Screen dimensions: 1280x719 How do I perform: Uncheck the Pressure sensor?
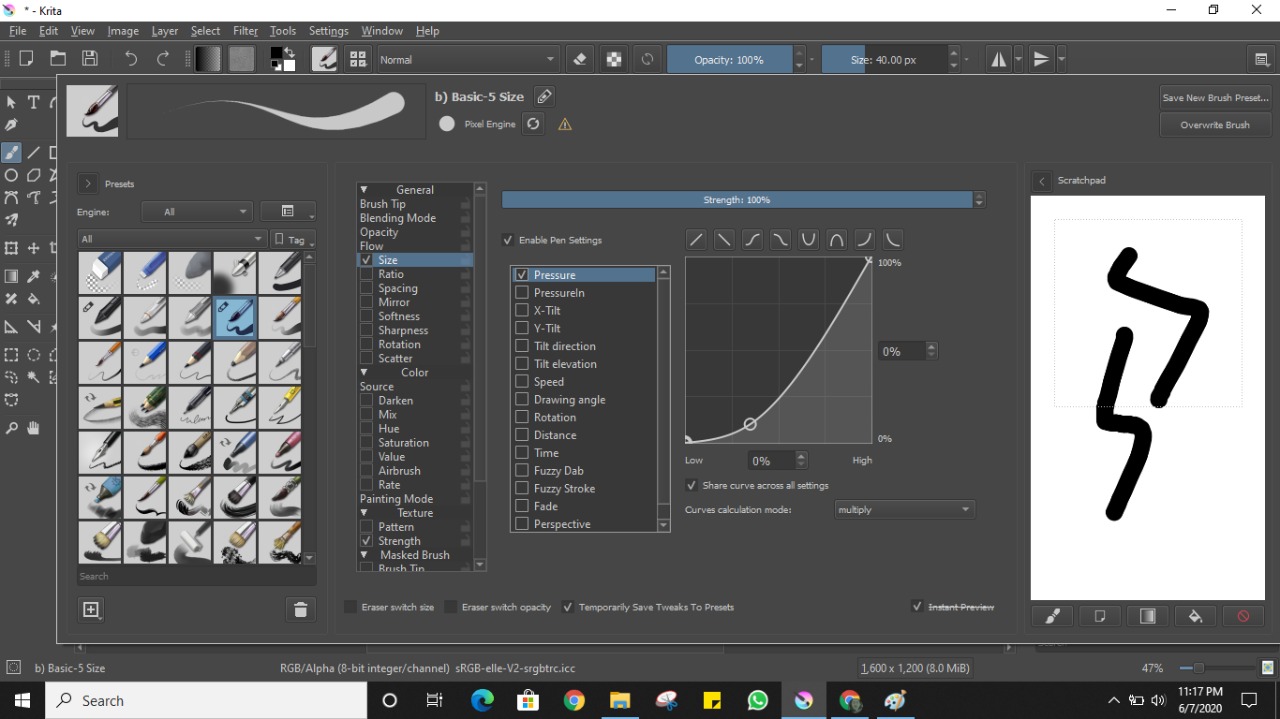[x=522, y=275]
